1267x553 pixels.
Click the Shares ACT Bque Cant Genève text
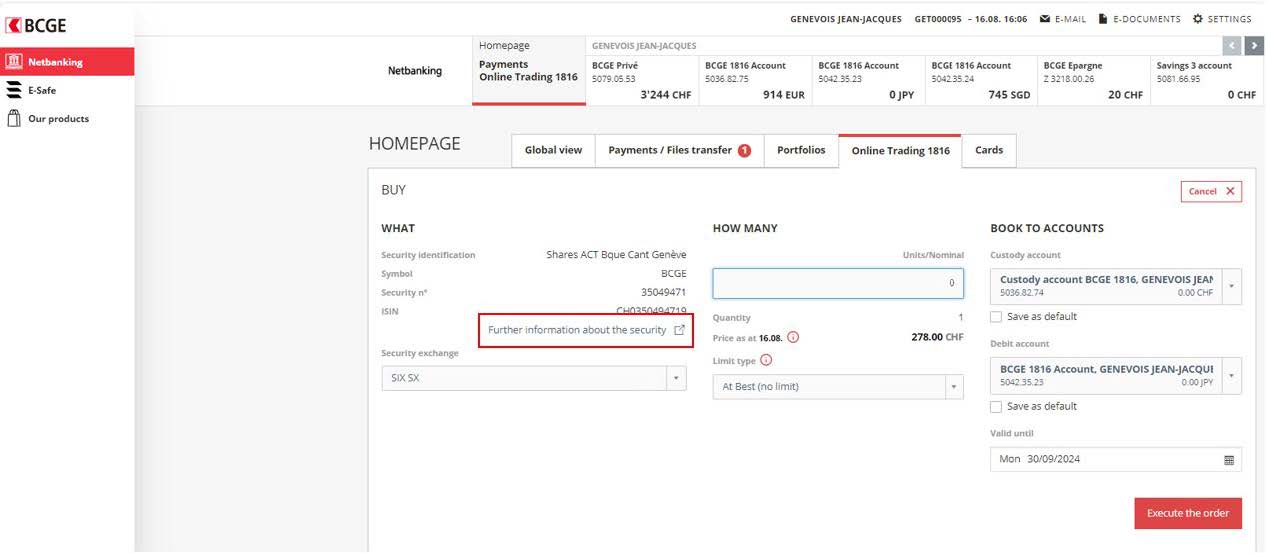click(616, 255)
